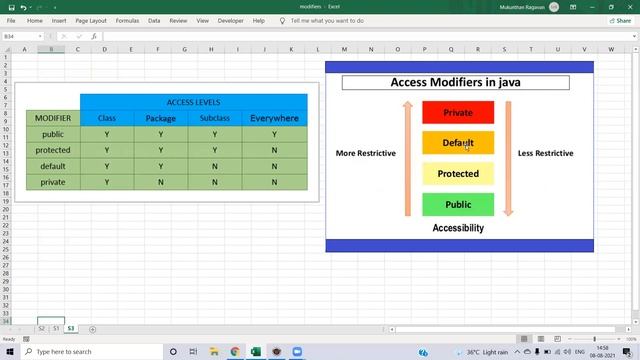Click the Type here to search box
640x360 pixels.
point(91,351)
